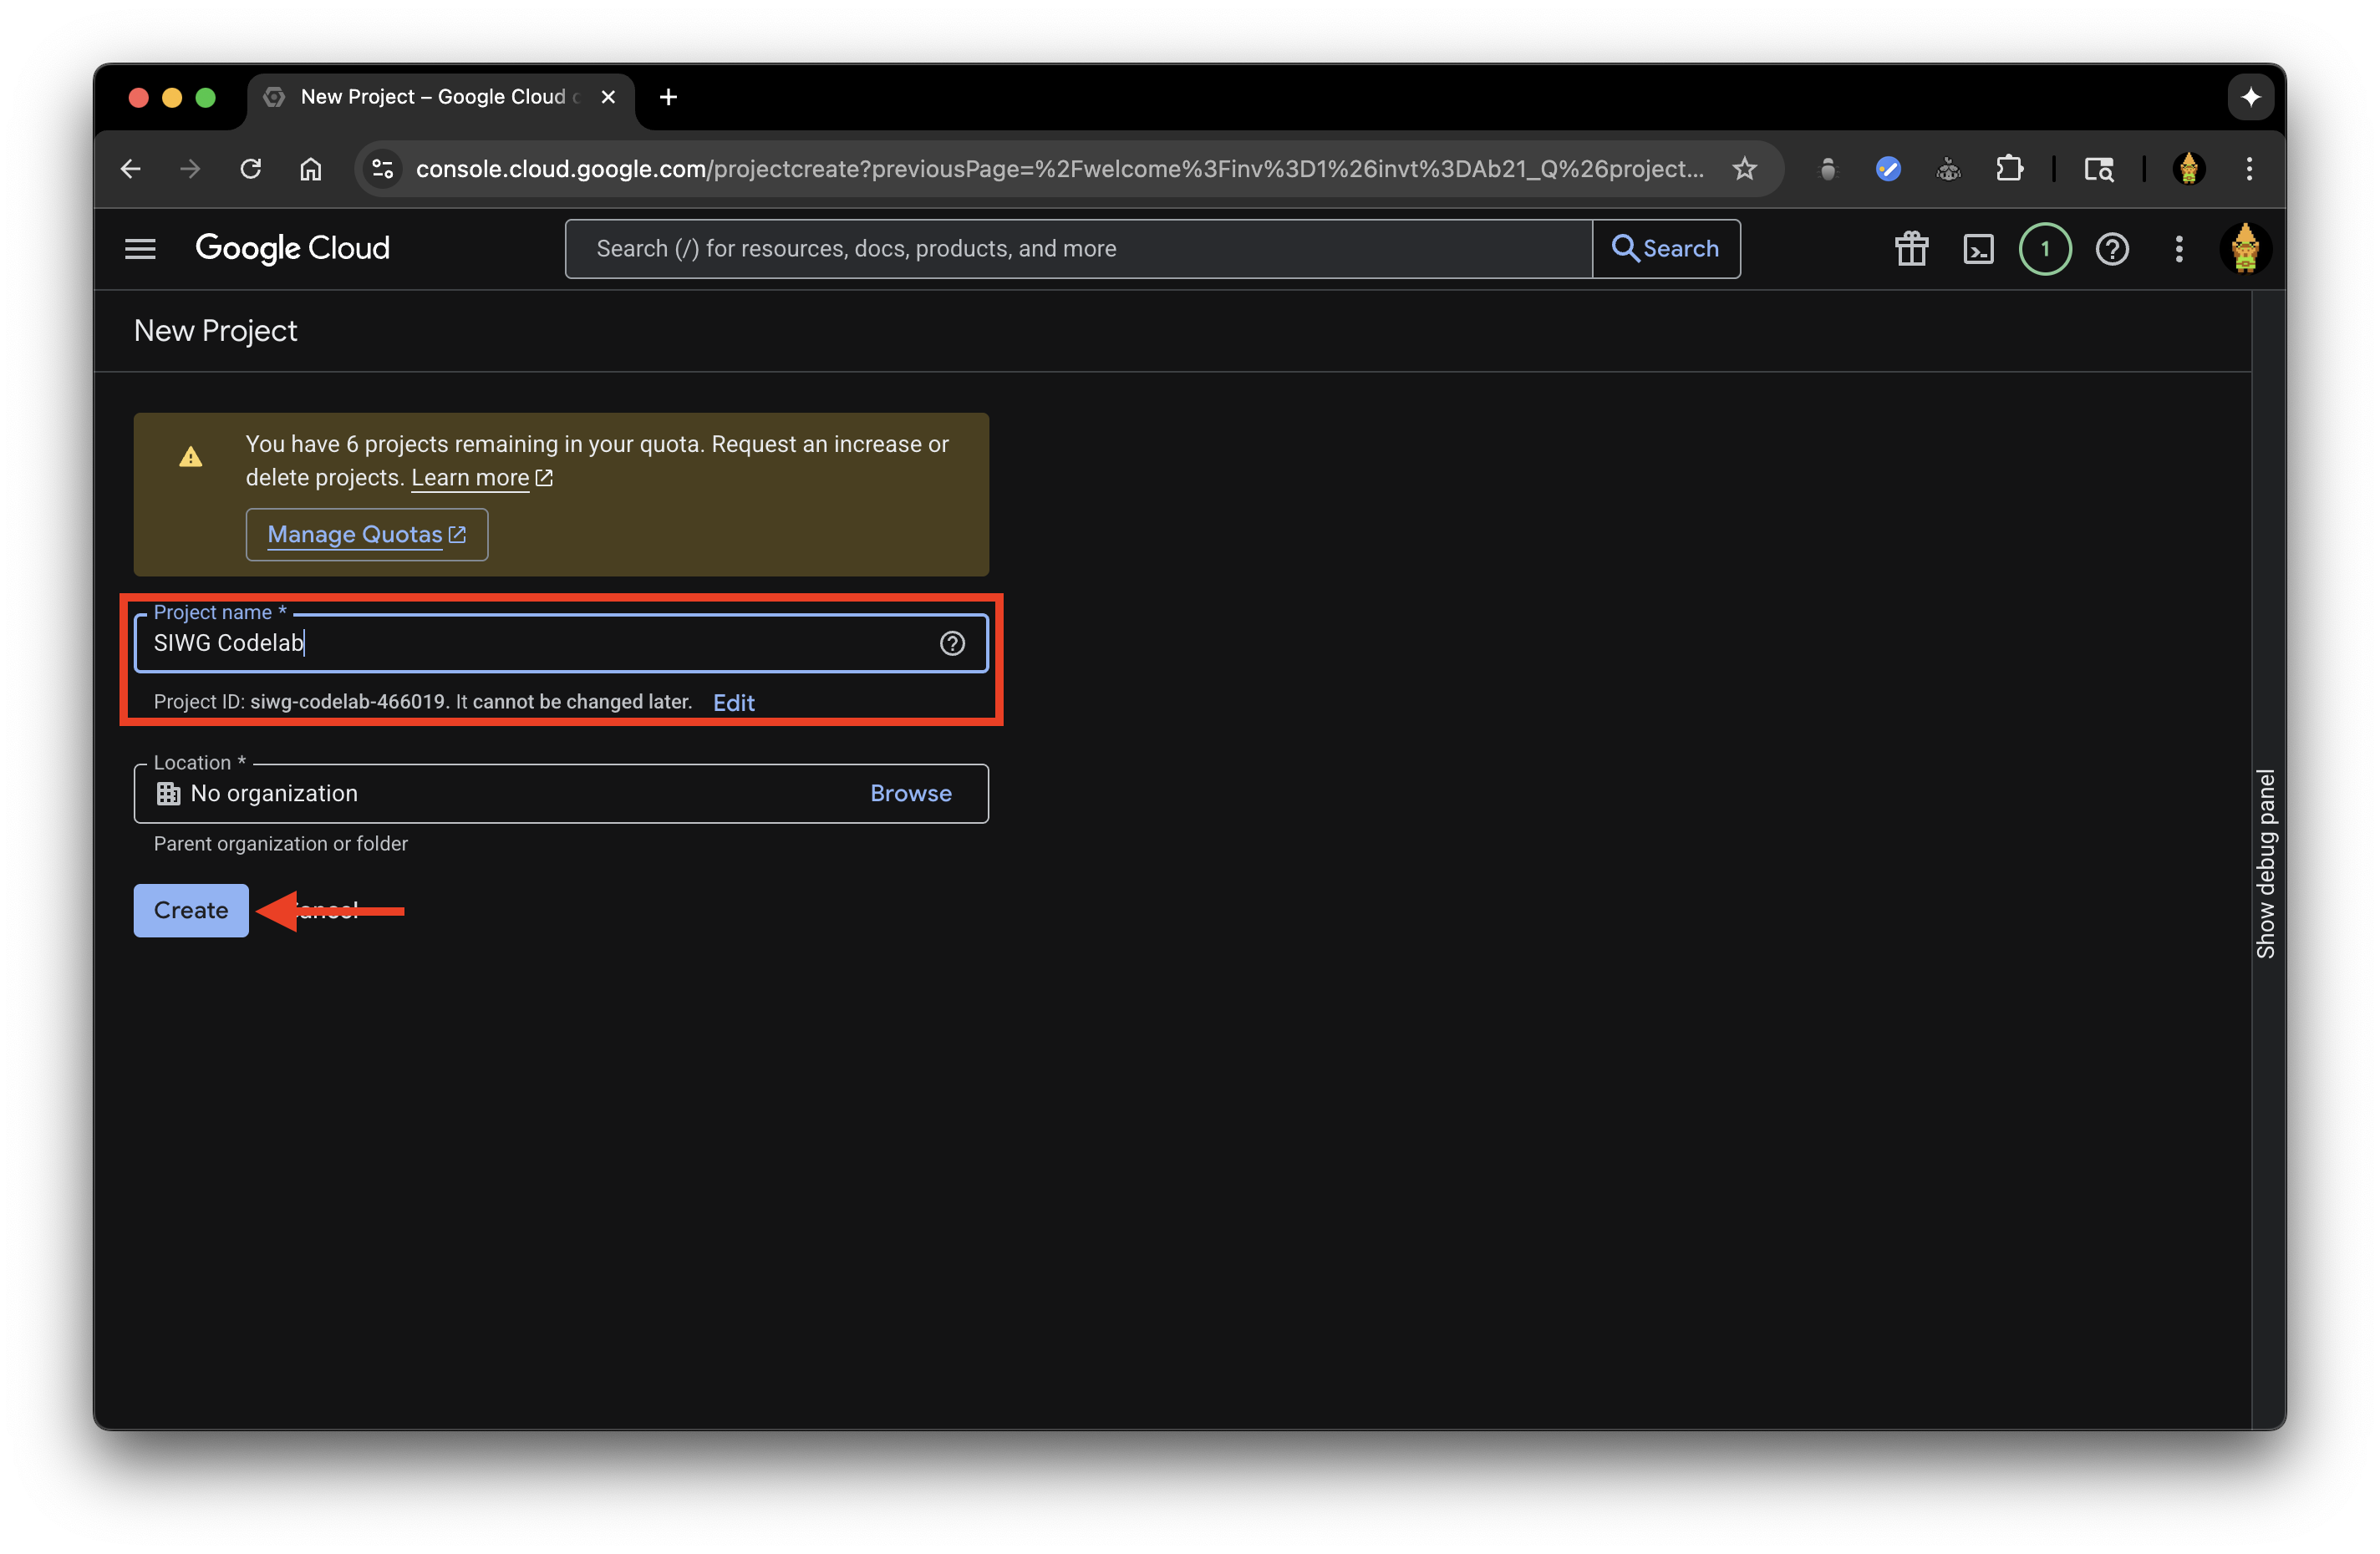Click project name help tooltip icon
The image size is (2380, 1554).
952,643
